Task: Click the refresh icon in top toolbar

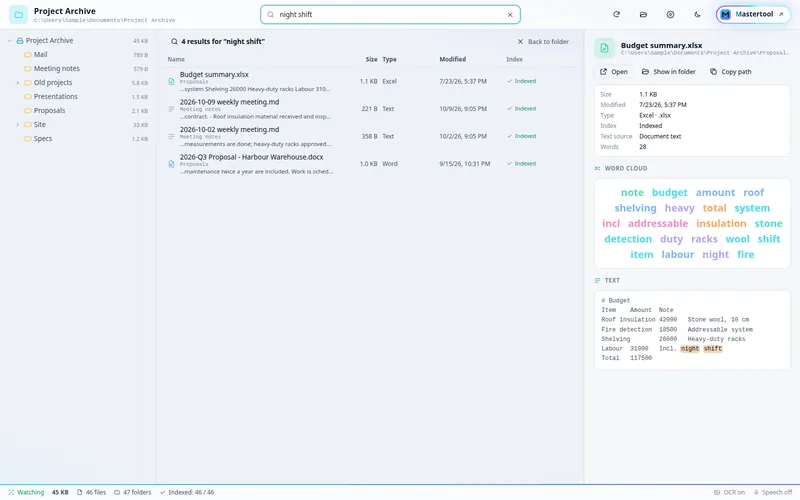Action: [616, 14]
